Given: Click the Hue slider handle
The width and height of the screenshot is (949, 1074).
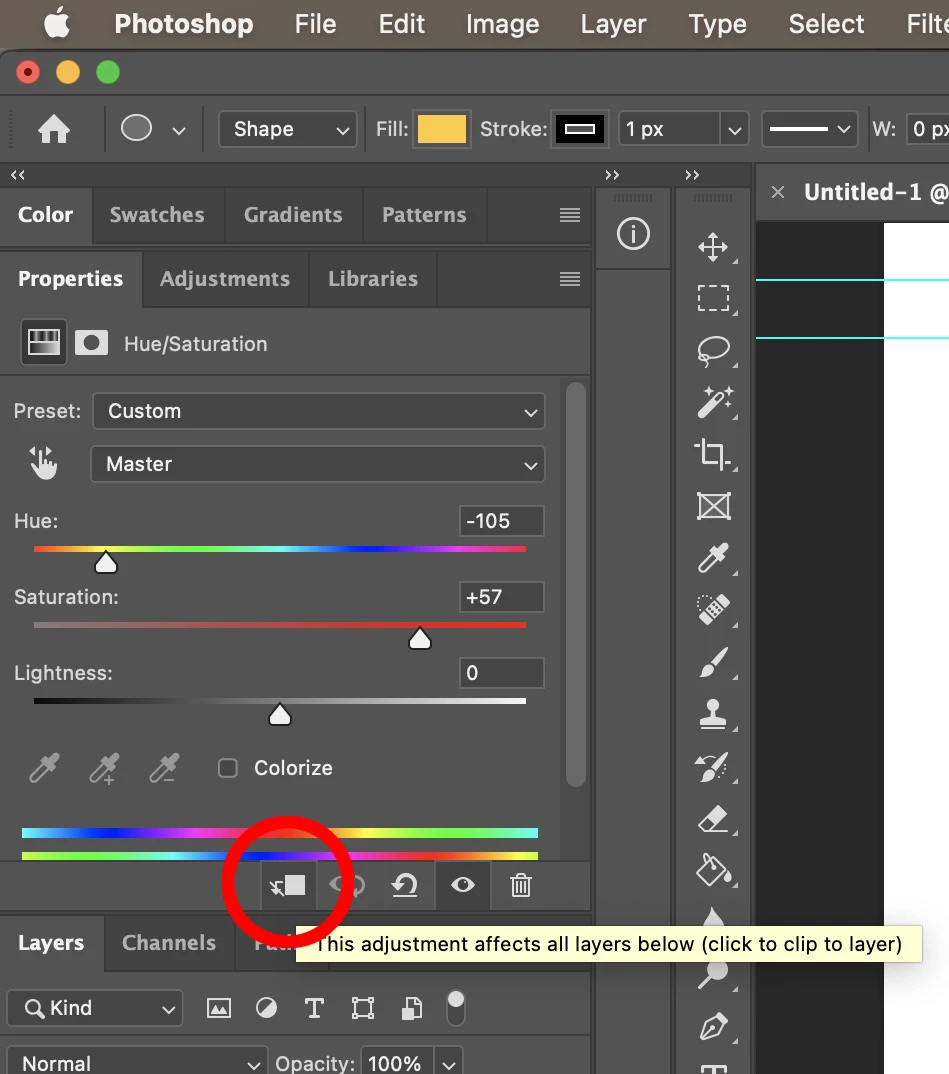Looking at the screenshot, I should [x=105, y=562].
